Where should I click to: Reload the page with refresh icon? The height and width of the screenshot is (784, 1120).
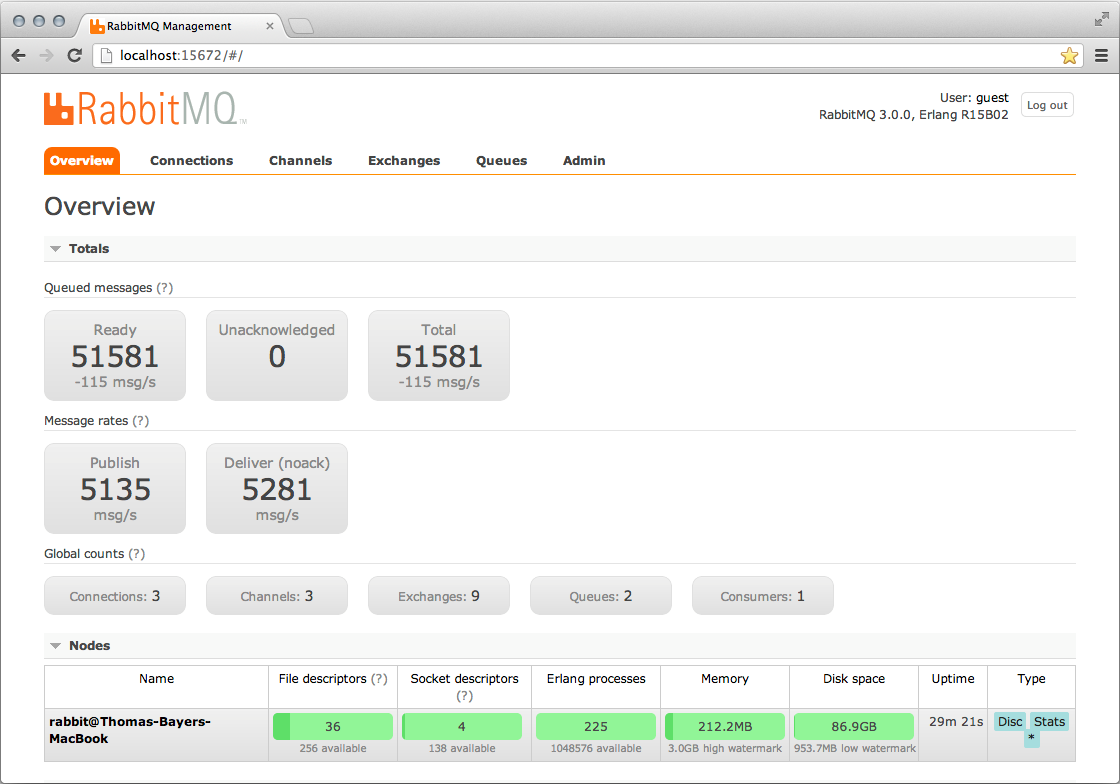coord(74,56)
